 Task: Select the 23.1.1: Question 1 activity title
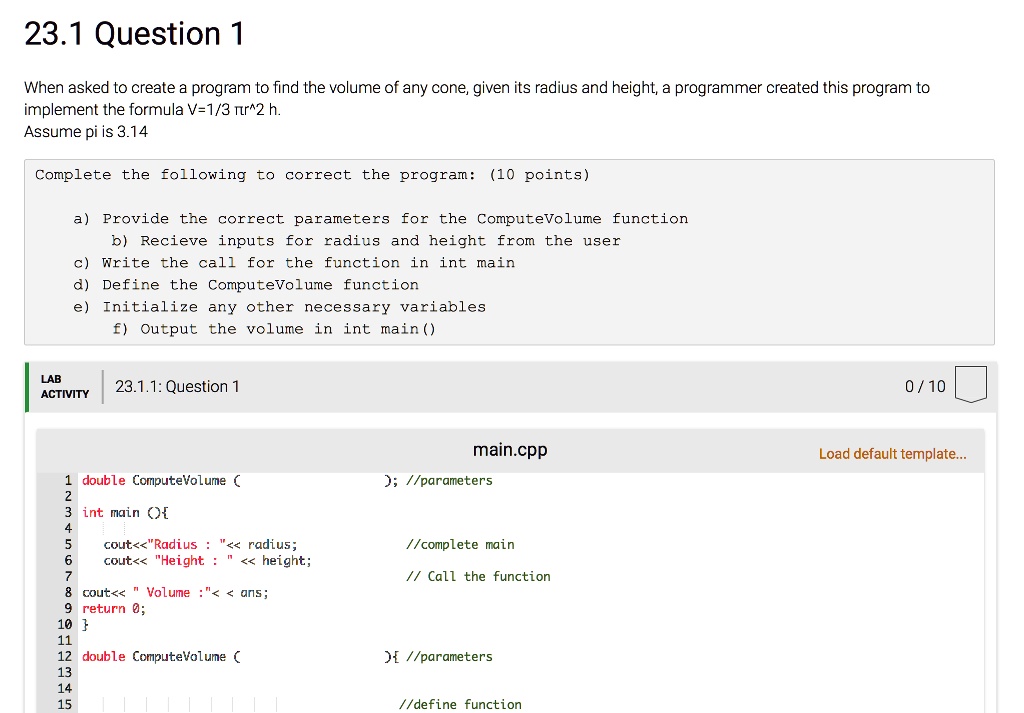[178, 386]
